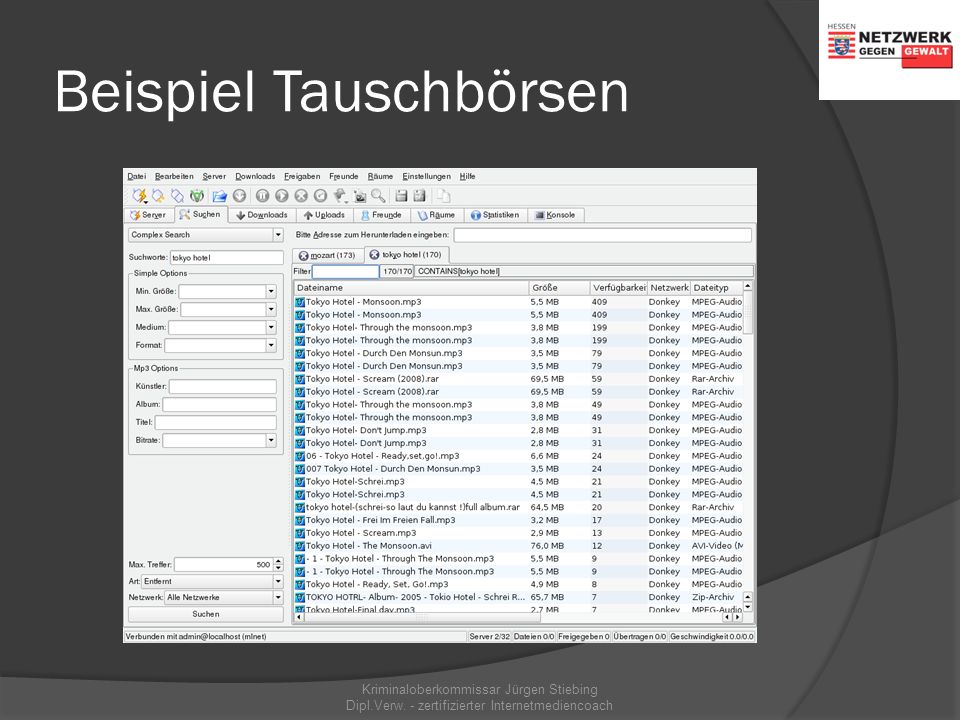Click the Titel input field

[216, 423]
